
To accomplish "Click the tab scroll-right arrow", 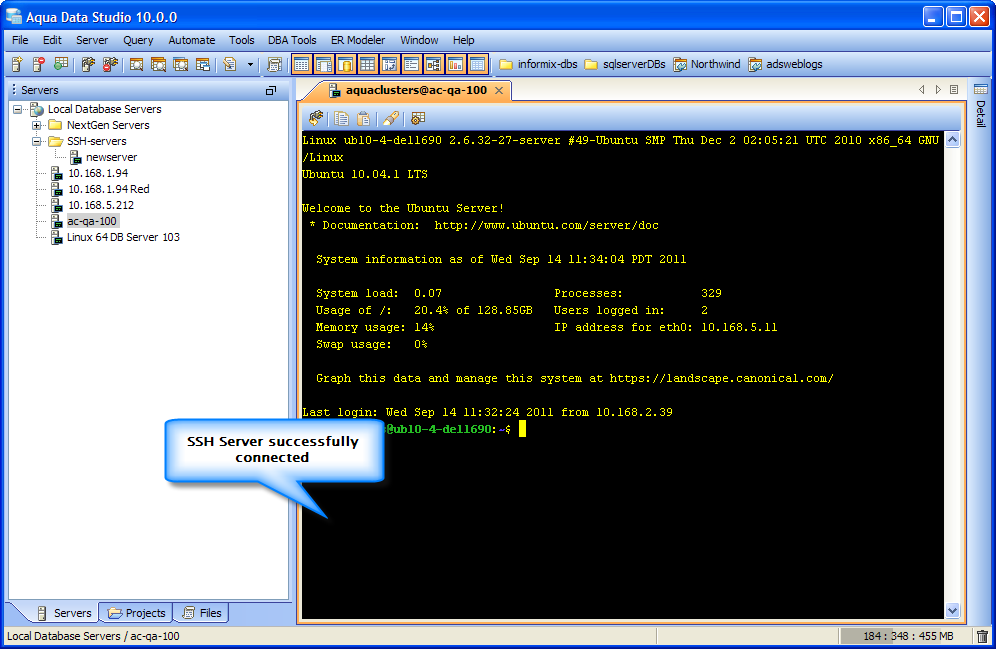I will (x=938, y=90).
